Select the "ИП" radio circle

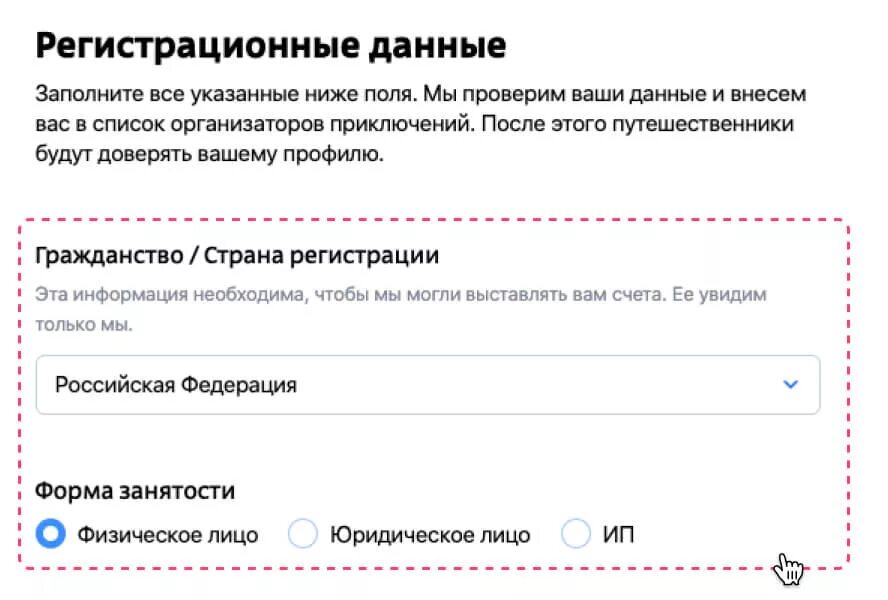click(x=575, y=534)
